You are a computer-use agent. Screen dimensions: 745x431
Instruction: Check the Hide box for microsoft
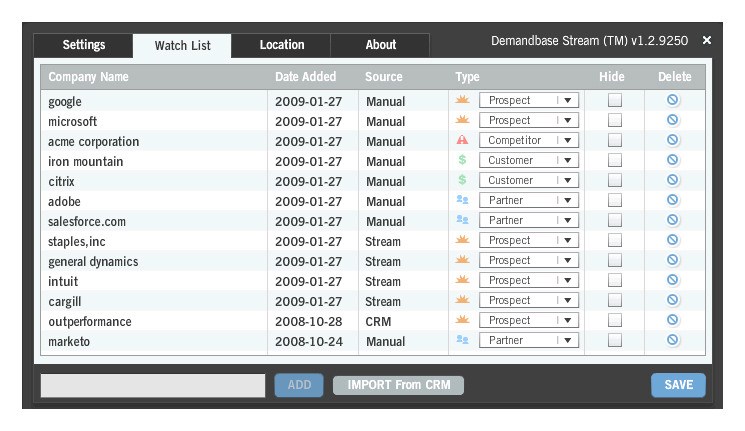coord(615,120)
